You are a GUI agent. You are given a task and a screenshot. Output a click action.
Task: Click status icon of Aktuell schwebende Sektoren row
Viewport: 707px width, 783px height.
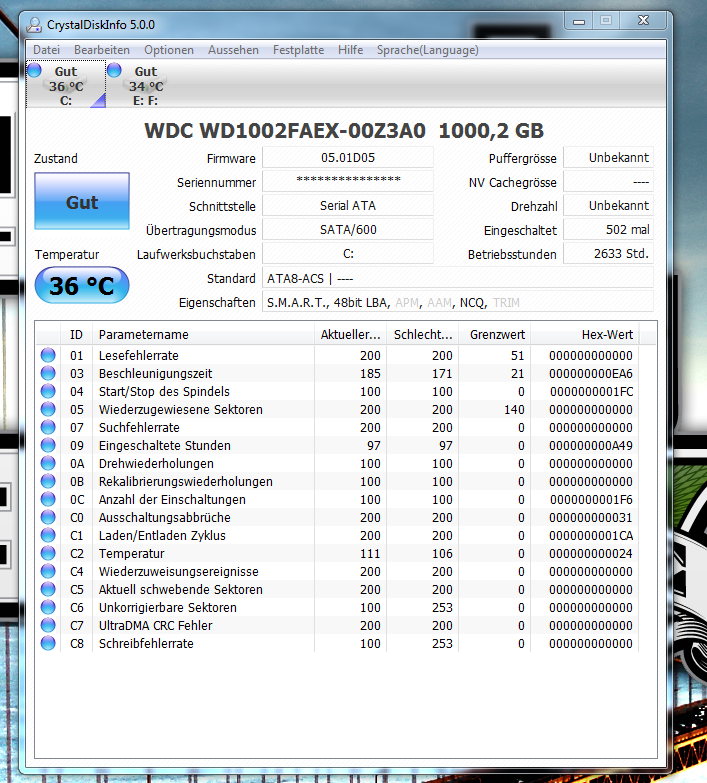click(48, 589)
